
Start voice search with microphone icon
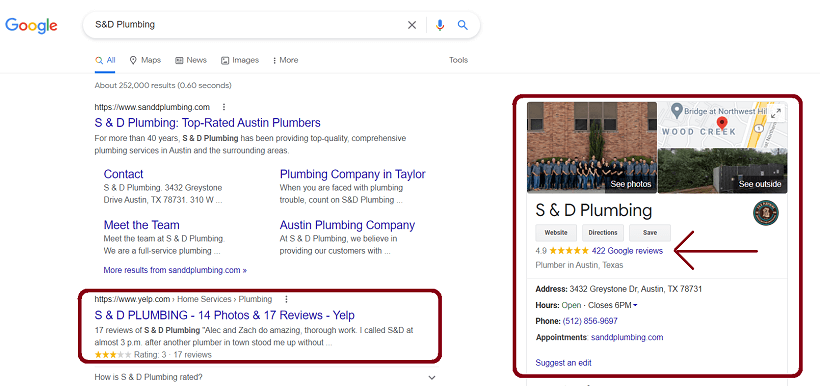[440, 25]
